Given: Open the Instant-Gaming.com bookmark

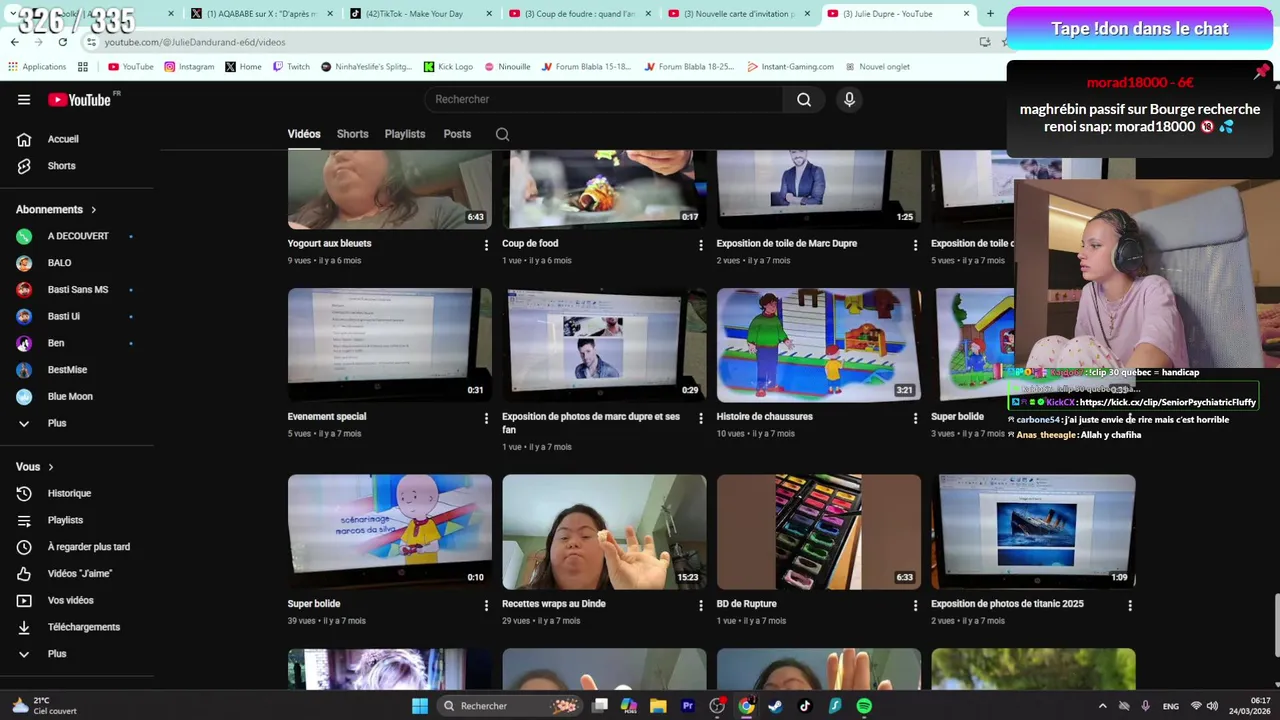Looking at the screenshot, I should [790, 66].
